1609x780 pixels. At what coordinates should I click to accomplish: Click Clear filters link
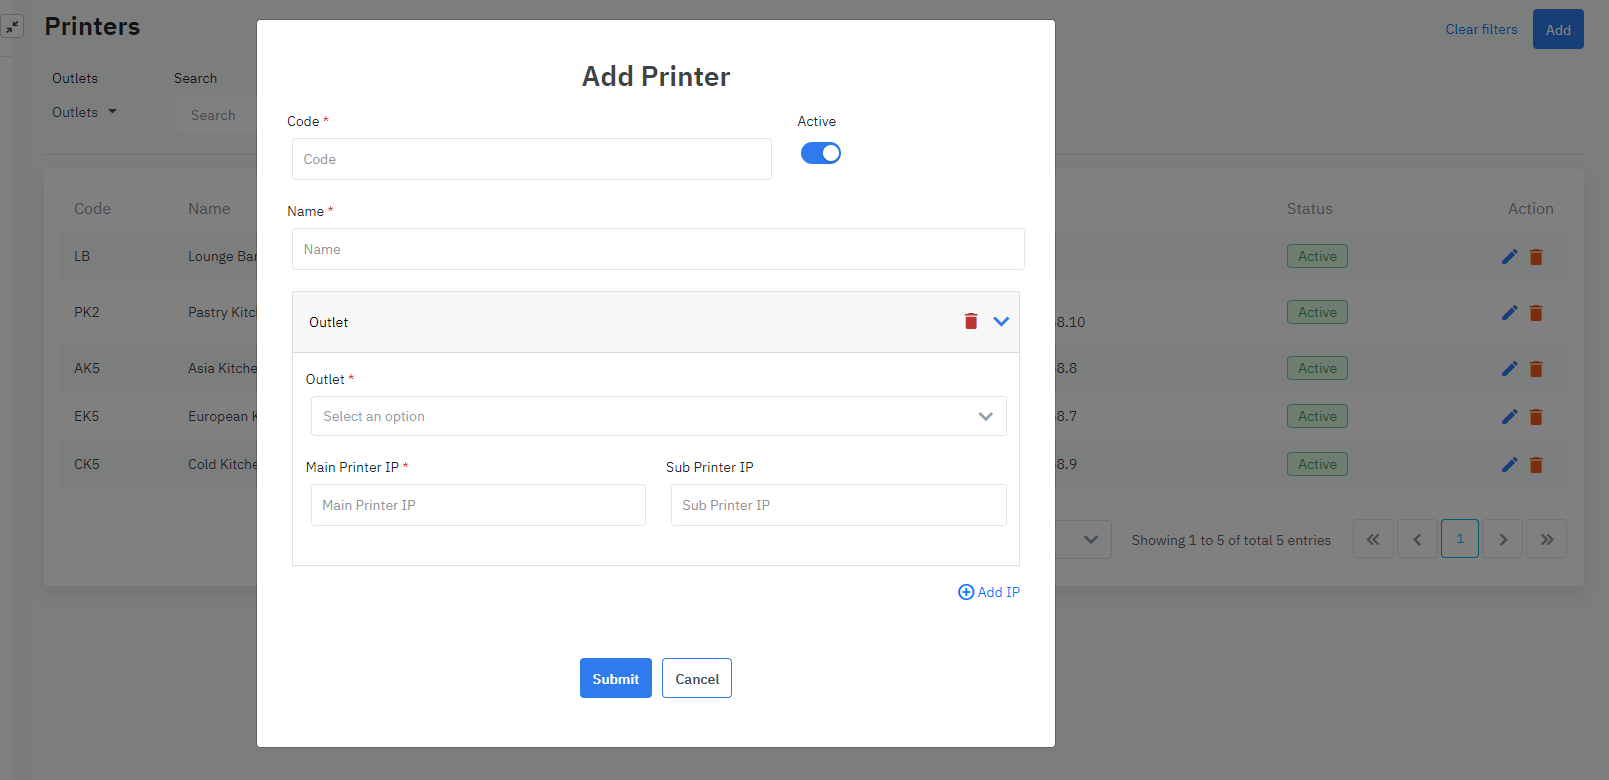pyautogui.click(x=1480, y=29)
